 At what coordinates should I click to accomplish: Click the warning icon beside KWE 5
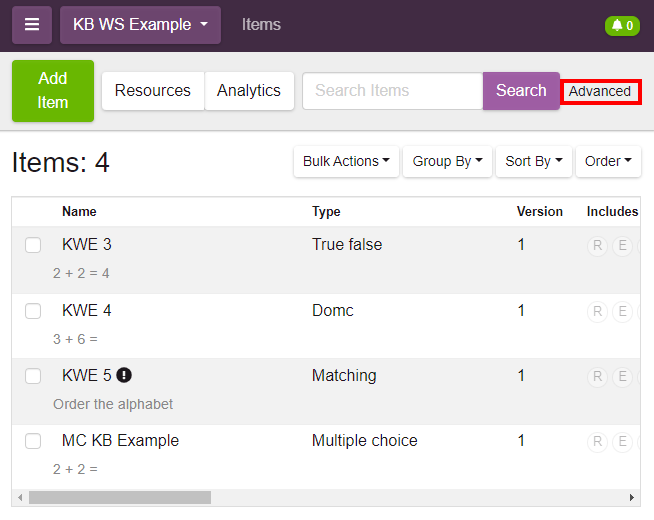124,375
